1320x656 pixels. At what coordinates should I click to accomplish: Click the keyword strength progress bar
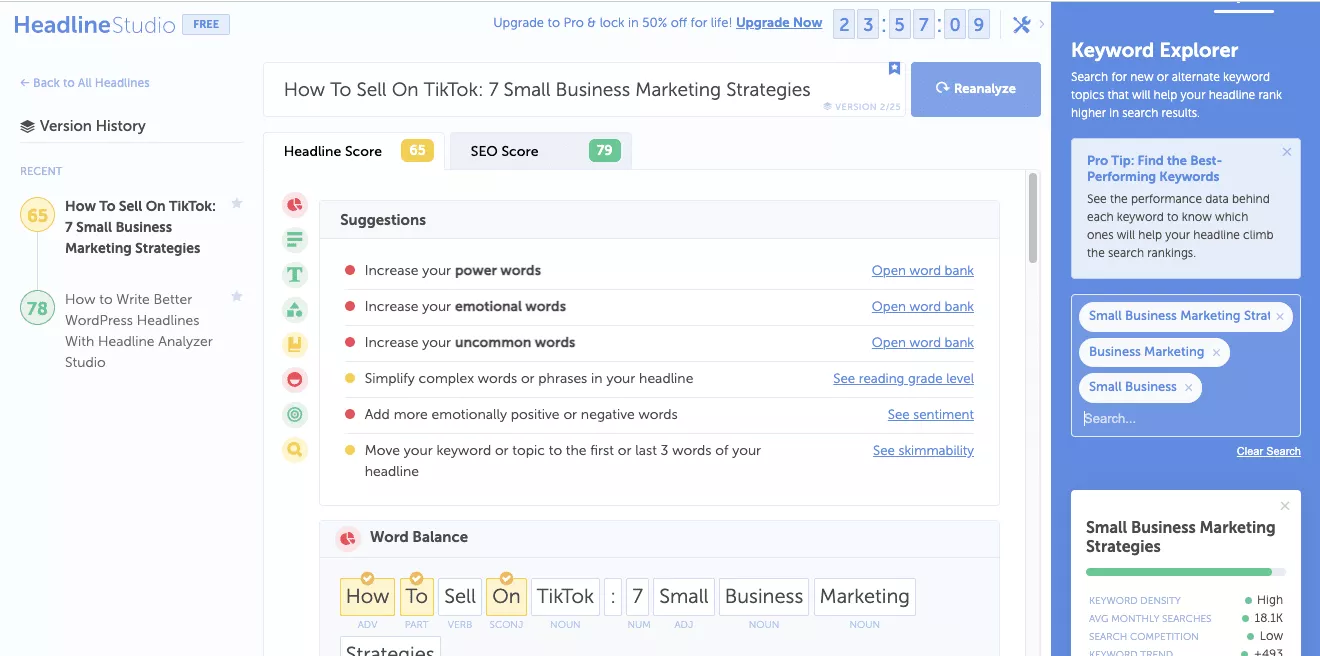[x=1186, y=572]
